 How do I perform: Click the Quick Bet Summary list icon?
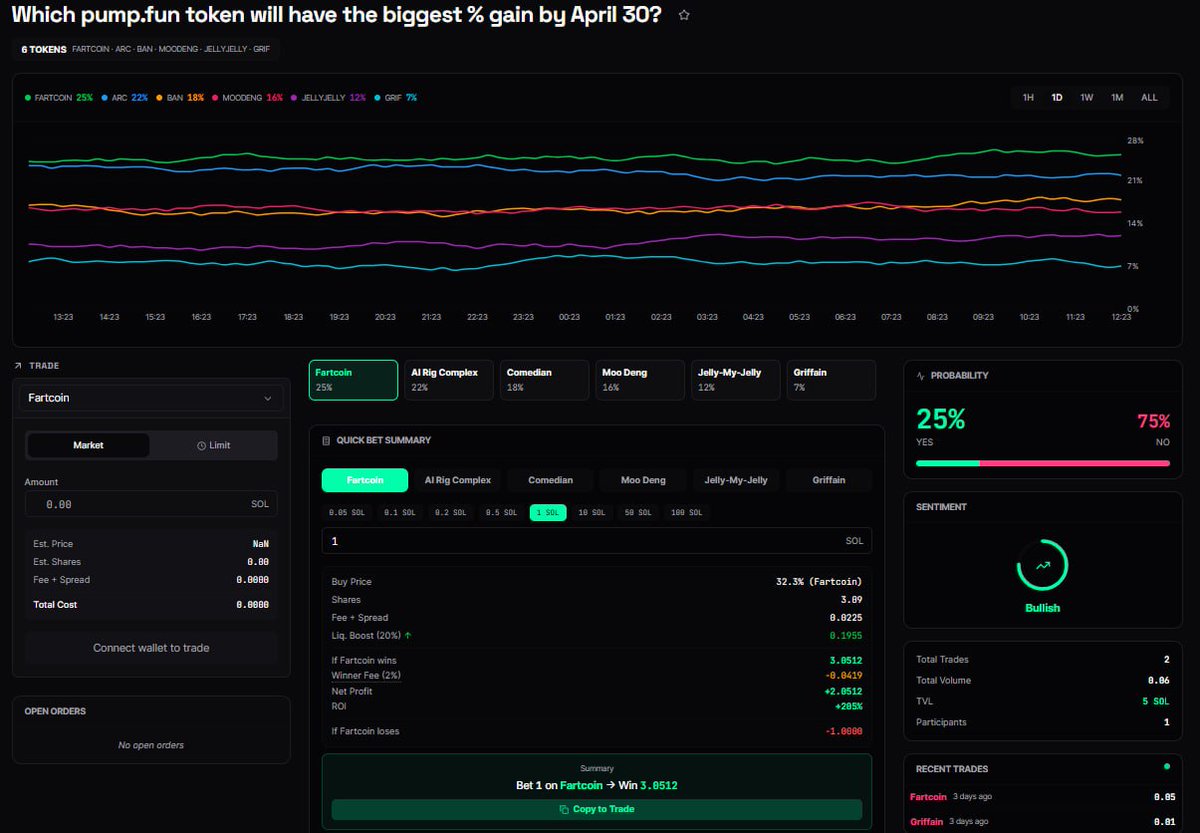pos(326,440)
